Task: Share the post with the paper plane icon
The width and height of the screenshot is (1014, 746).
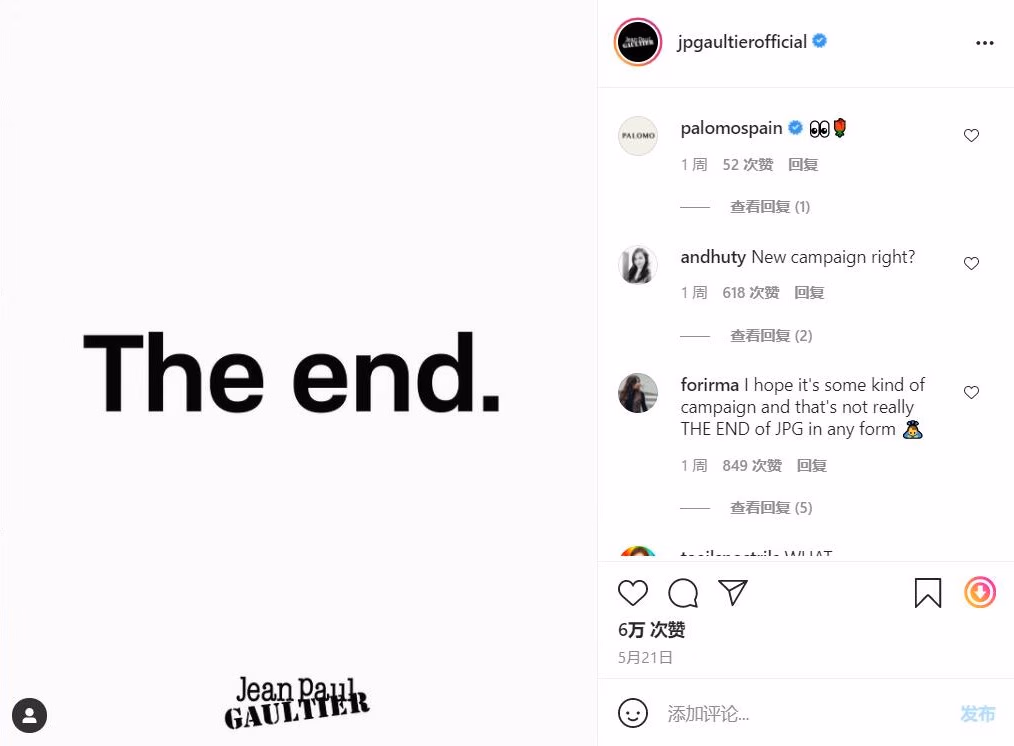Action: 733,592
